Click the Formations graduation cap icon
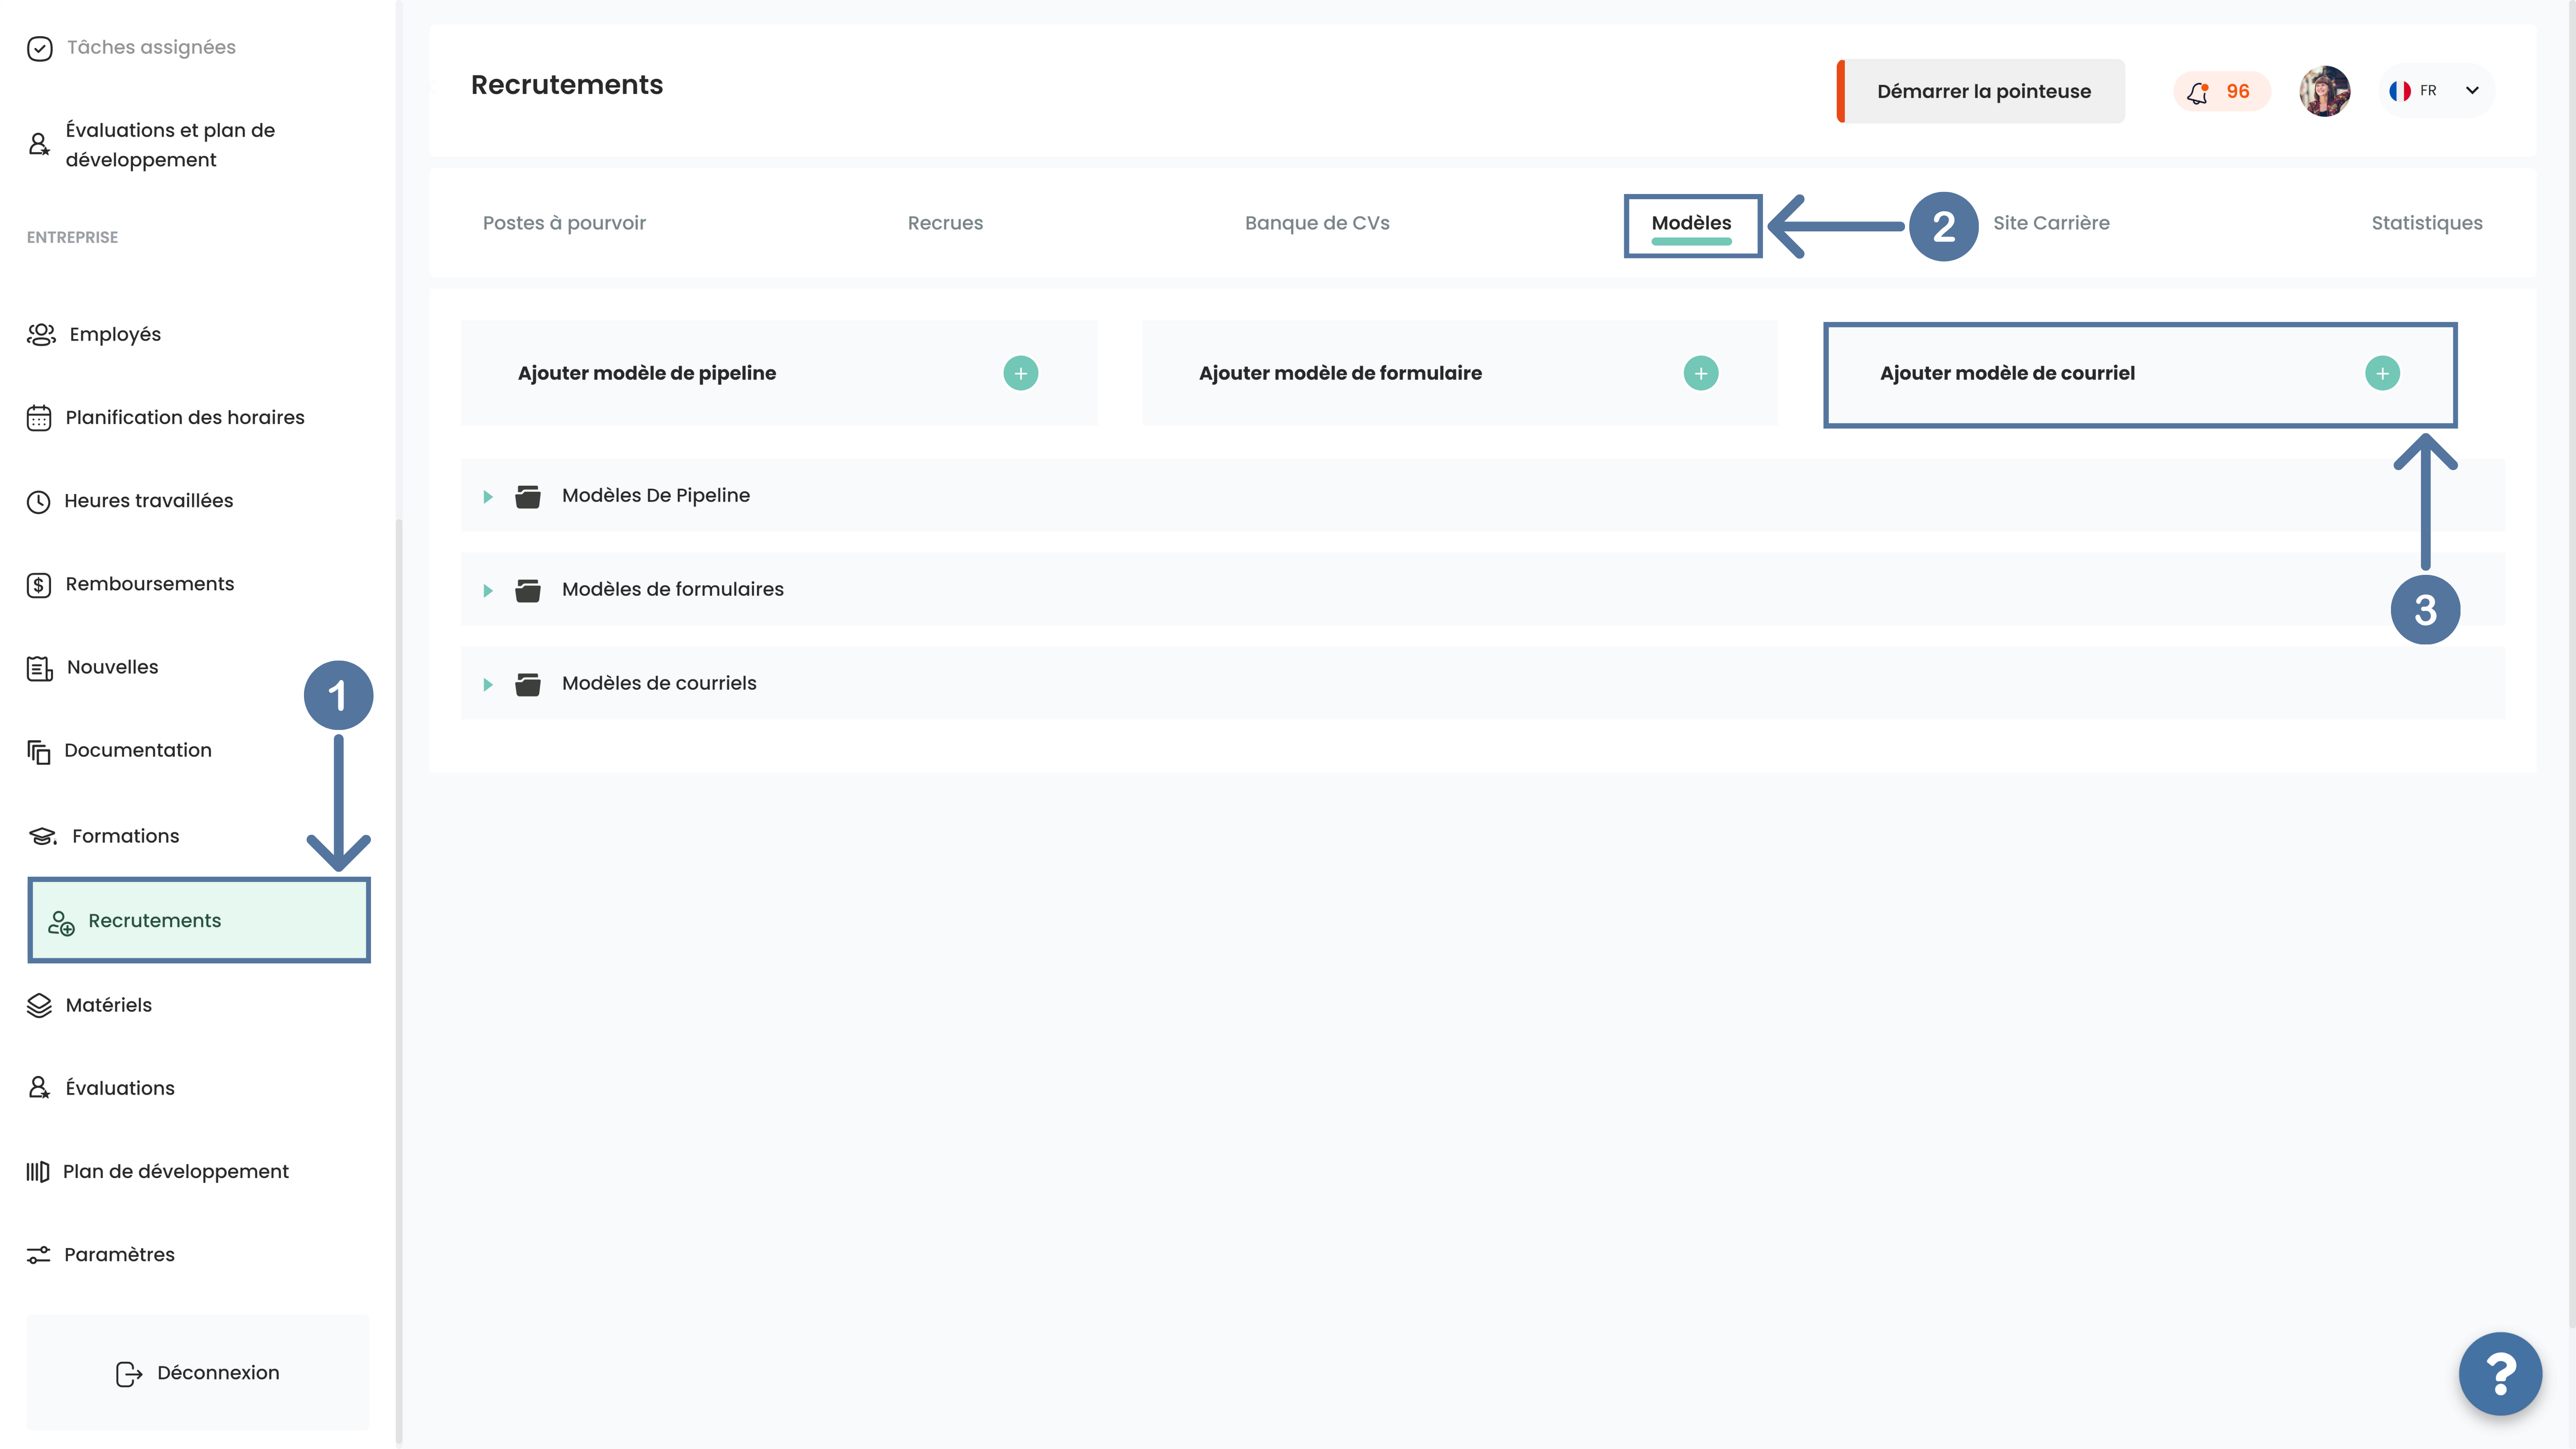Screen dimensions: 2576x1449 pyautogui.click(x=42, y=836)
